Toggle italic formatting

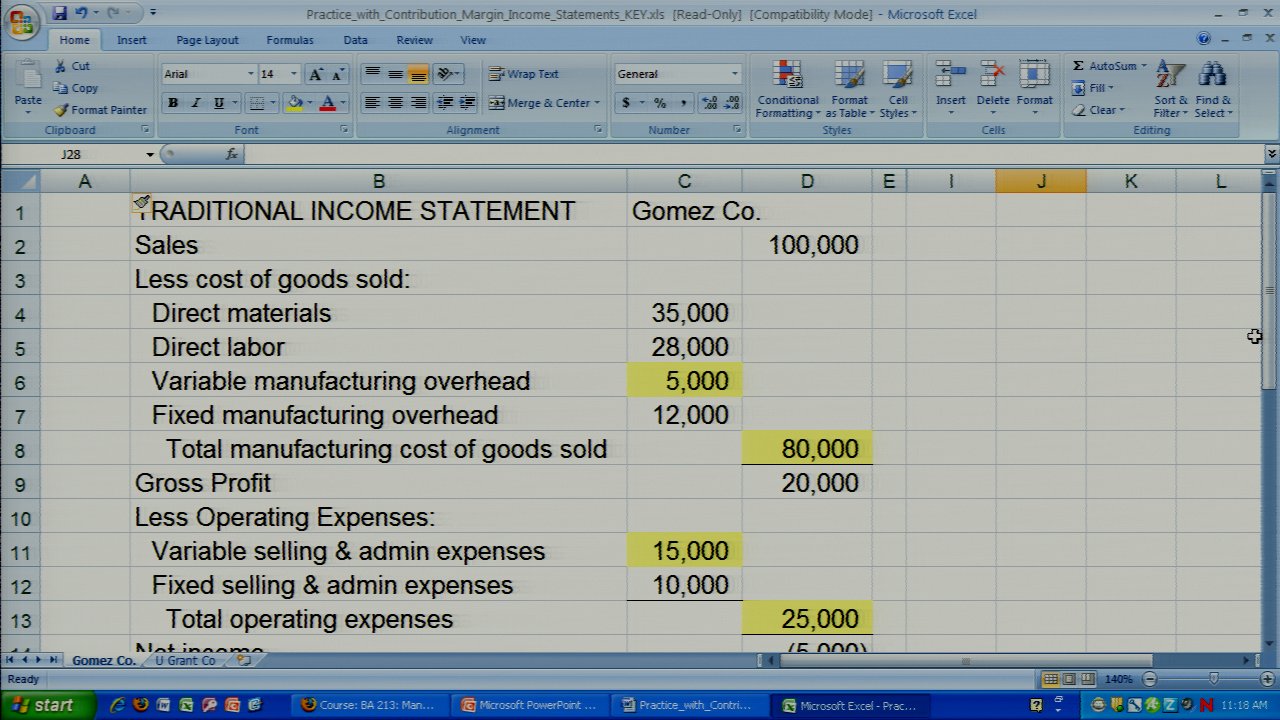click(x=196, y=103)
